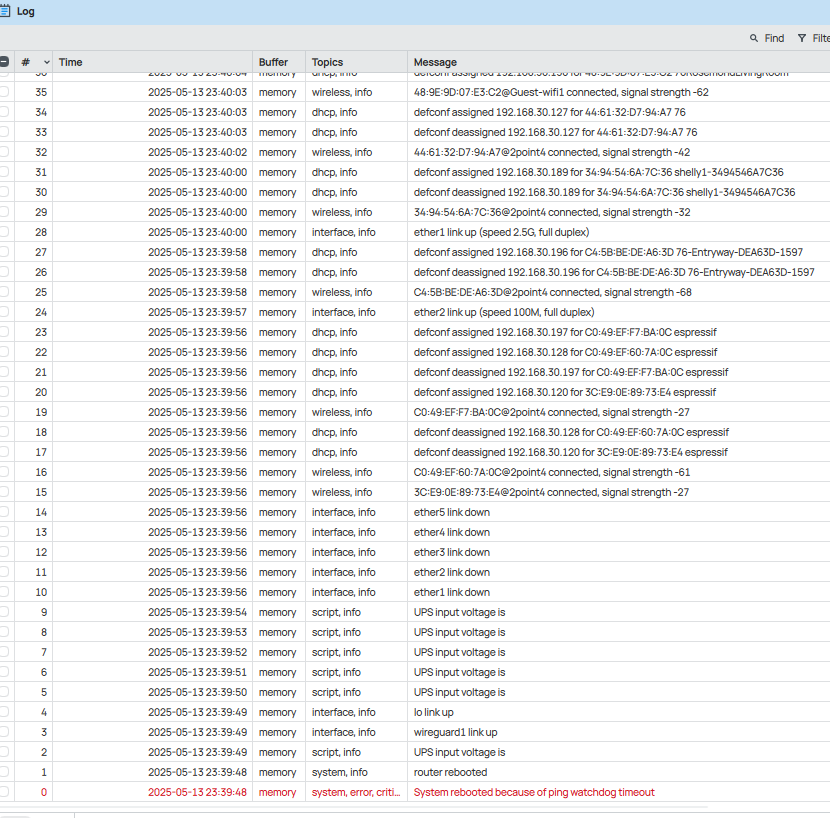
Task: Select the 'wireguard1 link up' message
Action: (x=455, y=732)
